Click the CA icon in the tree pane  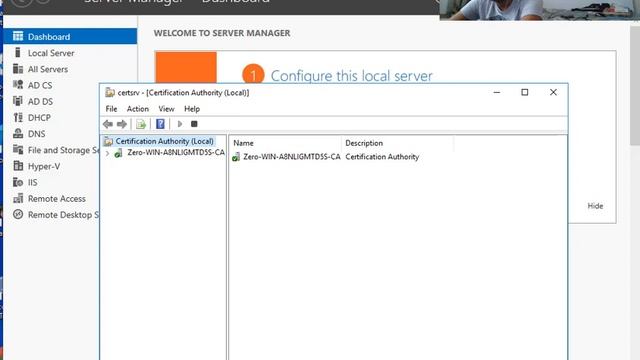point(118,153)
